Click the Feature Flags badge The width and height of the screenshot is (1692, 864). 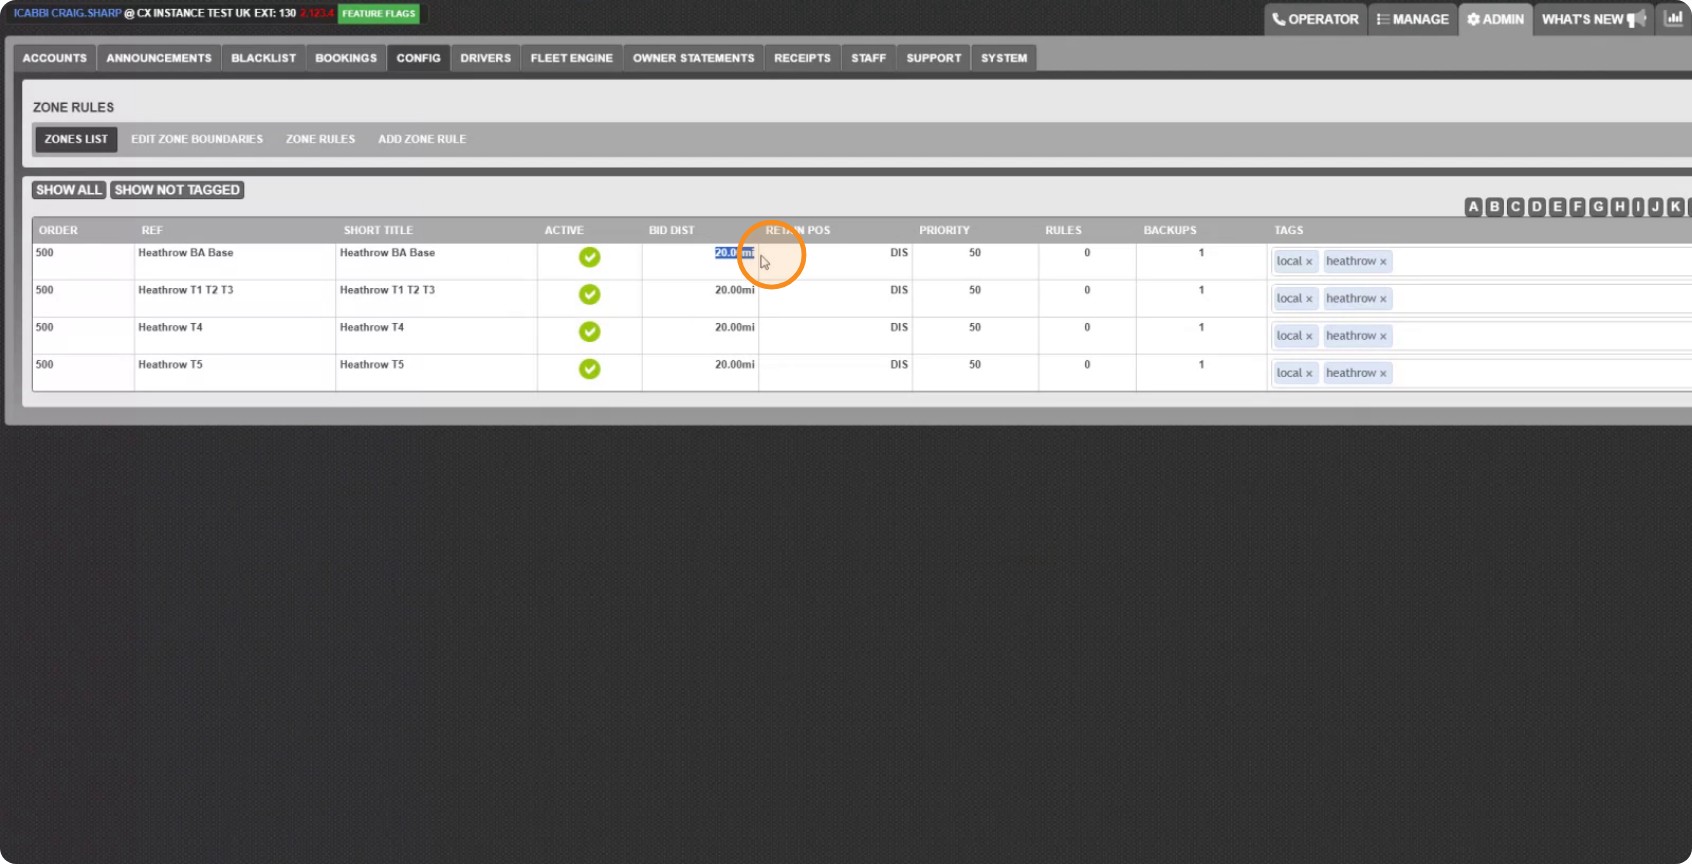pyautogui.click(x=379, y=13)
